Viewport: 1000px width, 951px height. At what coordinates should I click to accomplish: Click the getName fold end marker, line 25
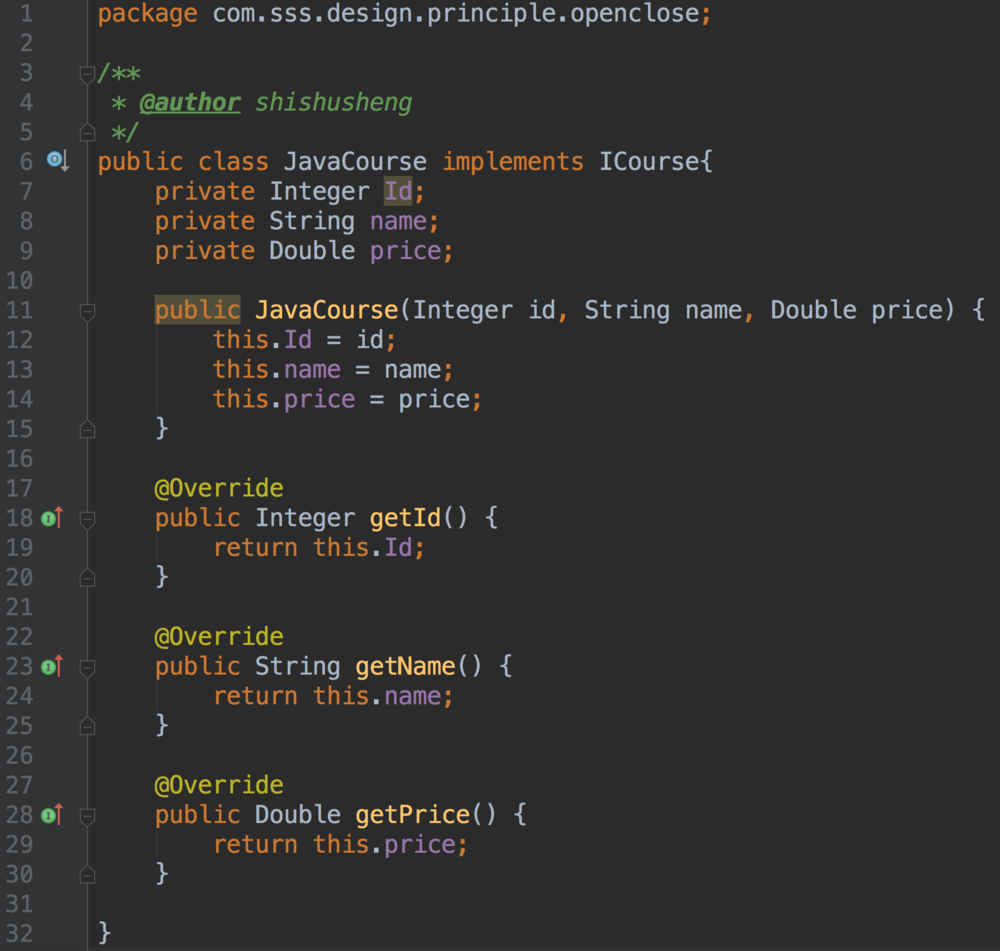tap(87, 726)
